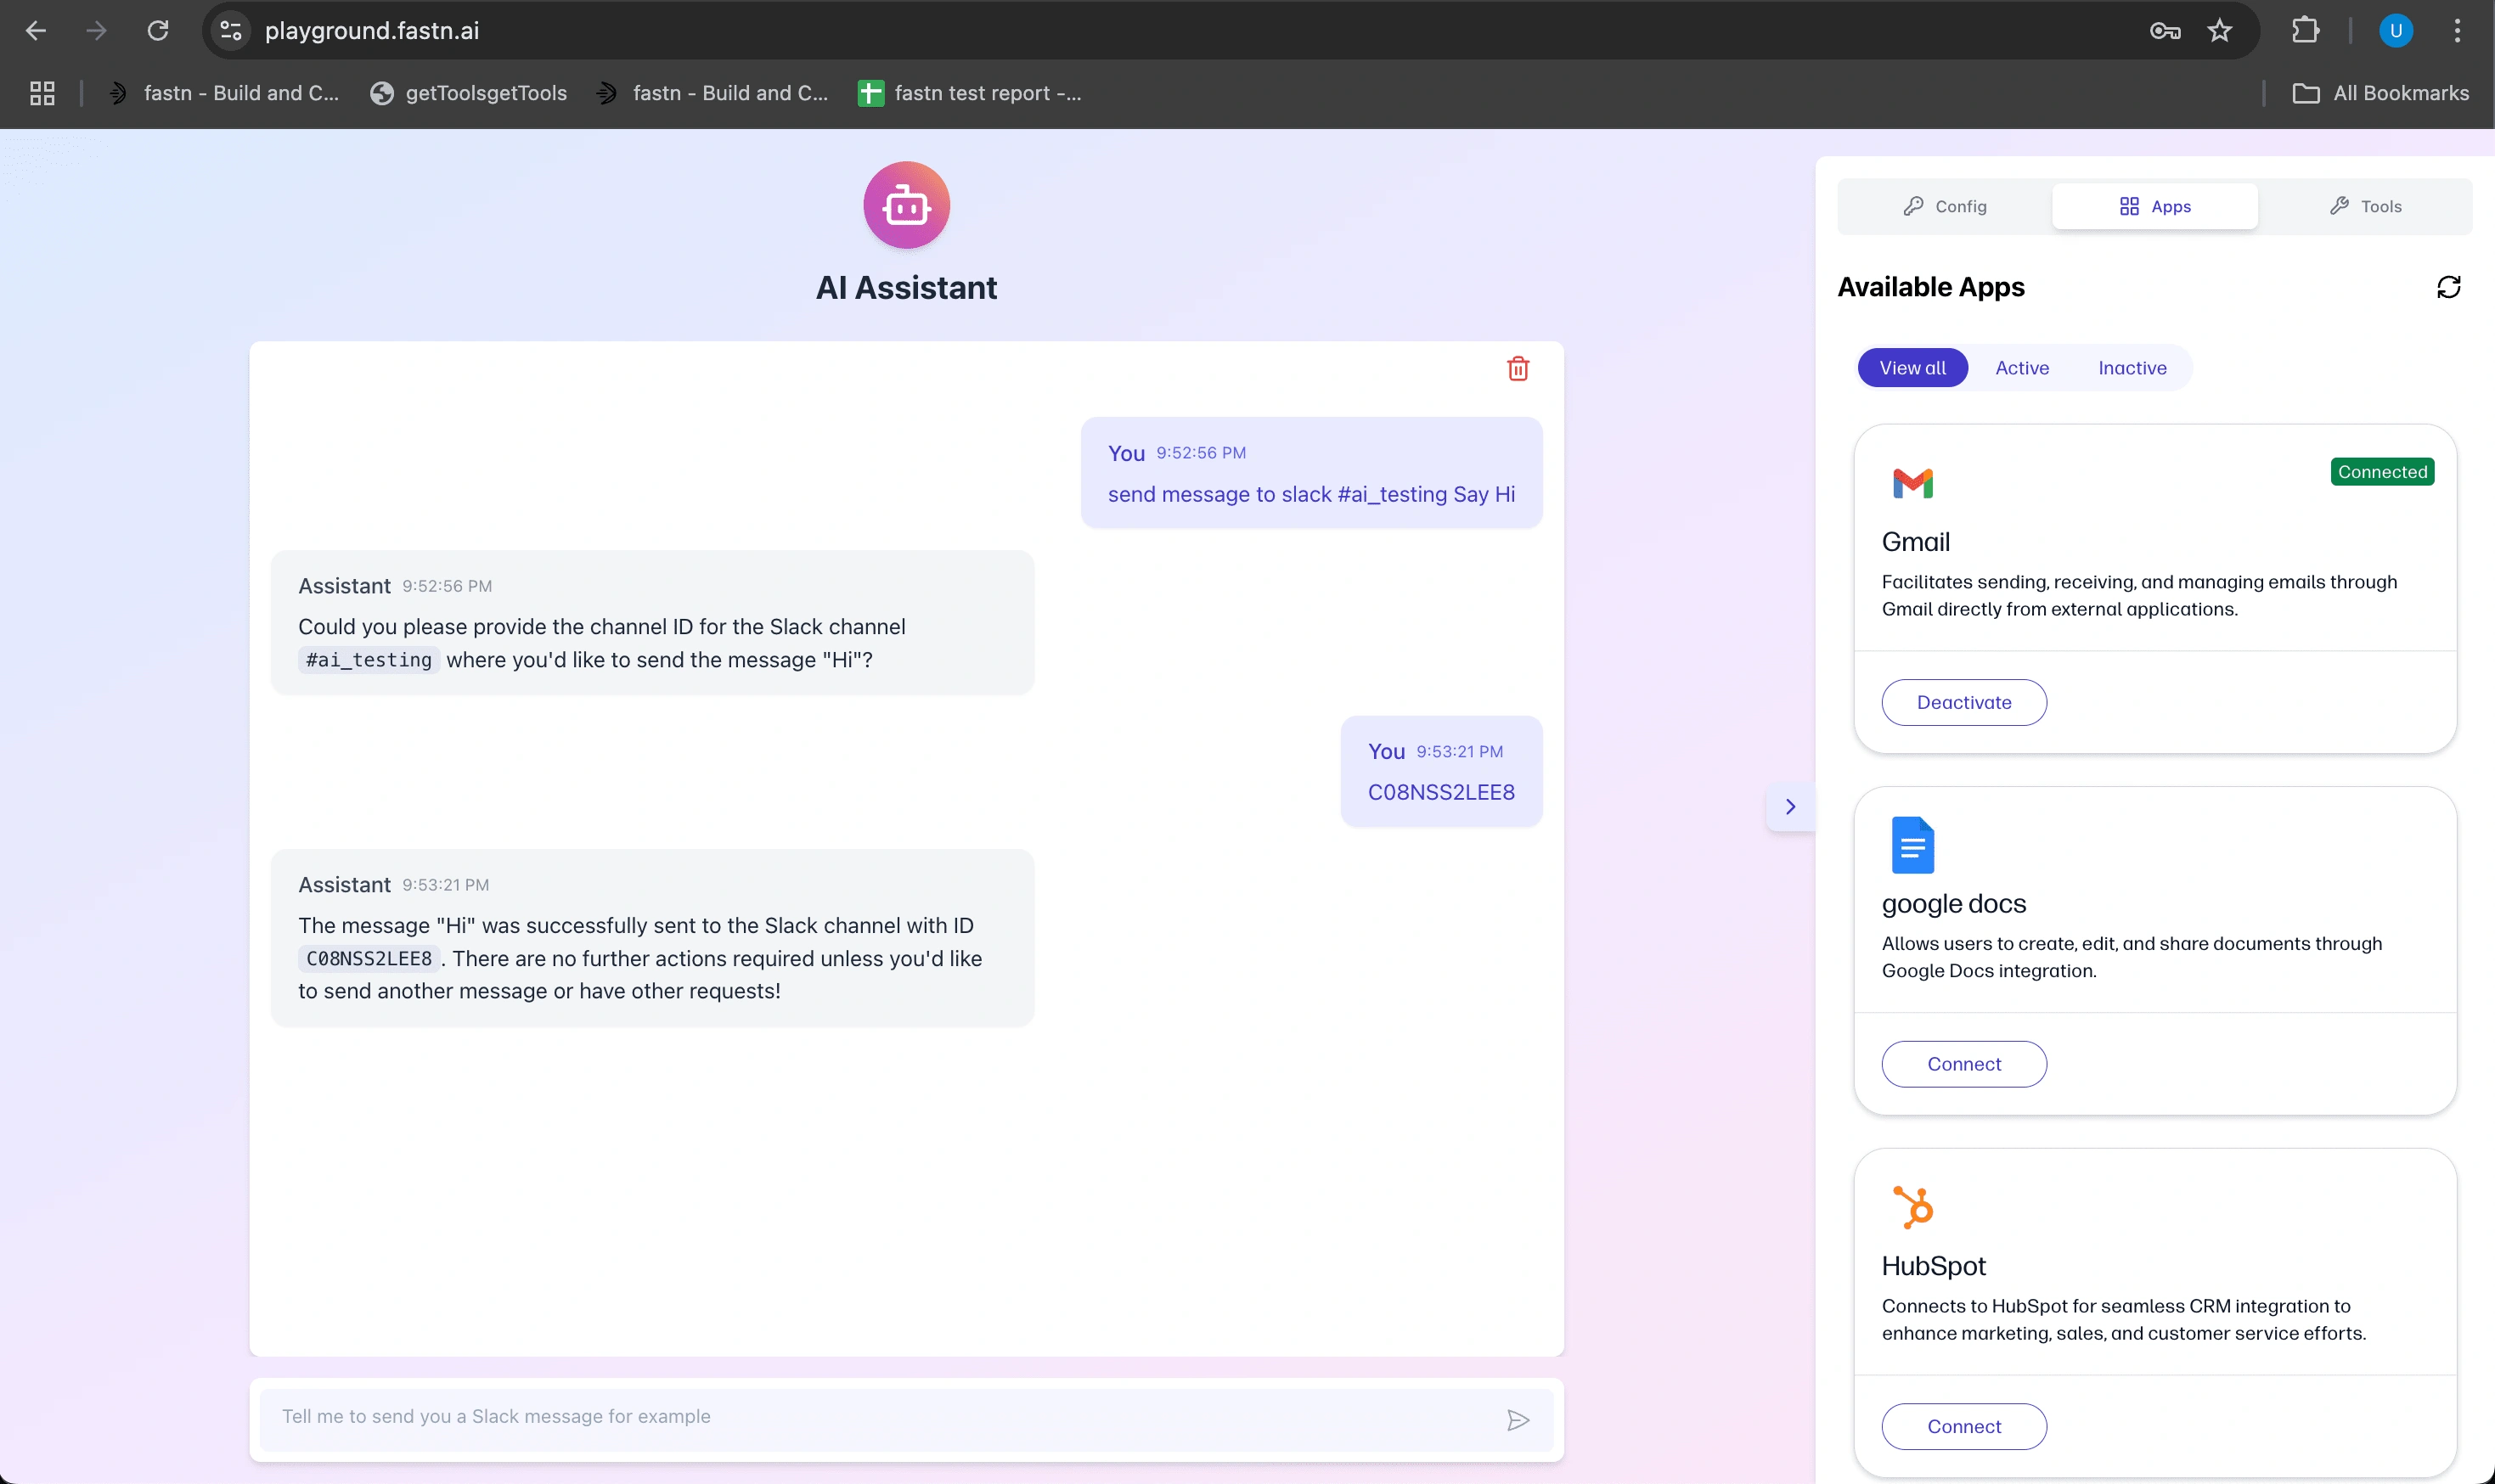This screenshot has width=2495, height=1484.
Task: Collapse the side panel with chevron
Action: [1790, 806]
